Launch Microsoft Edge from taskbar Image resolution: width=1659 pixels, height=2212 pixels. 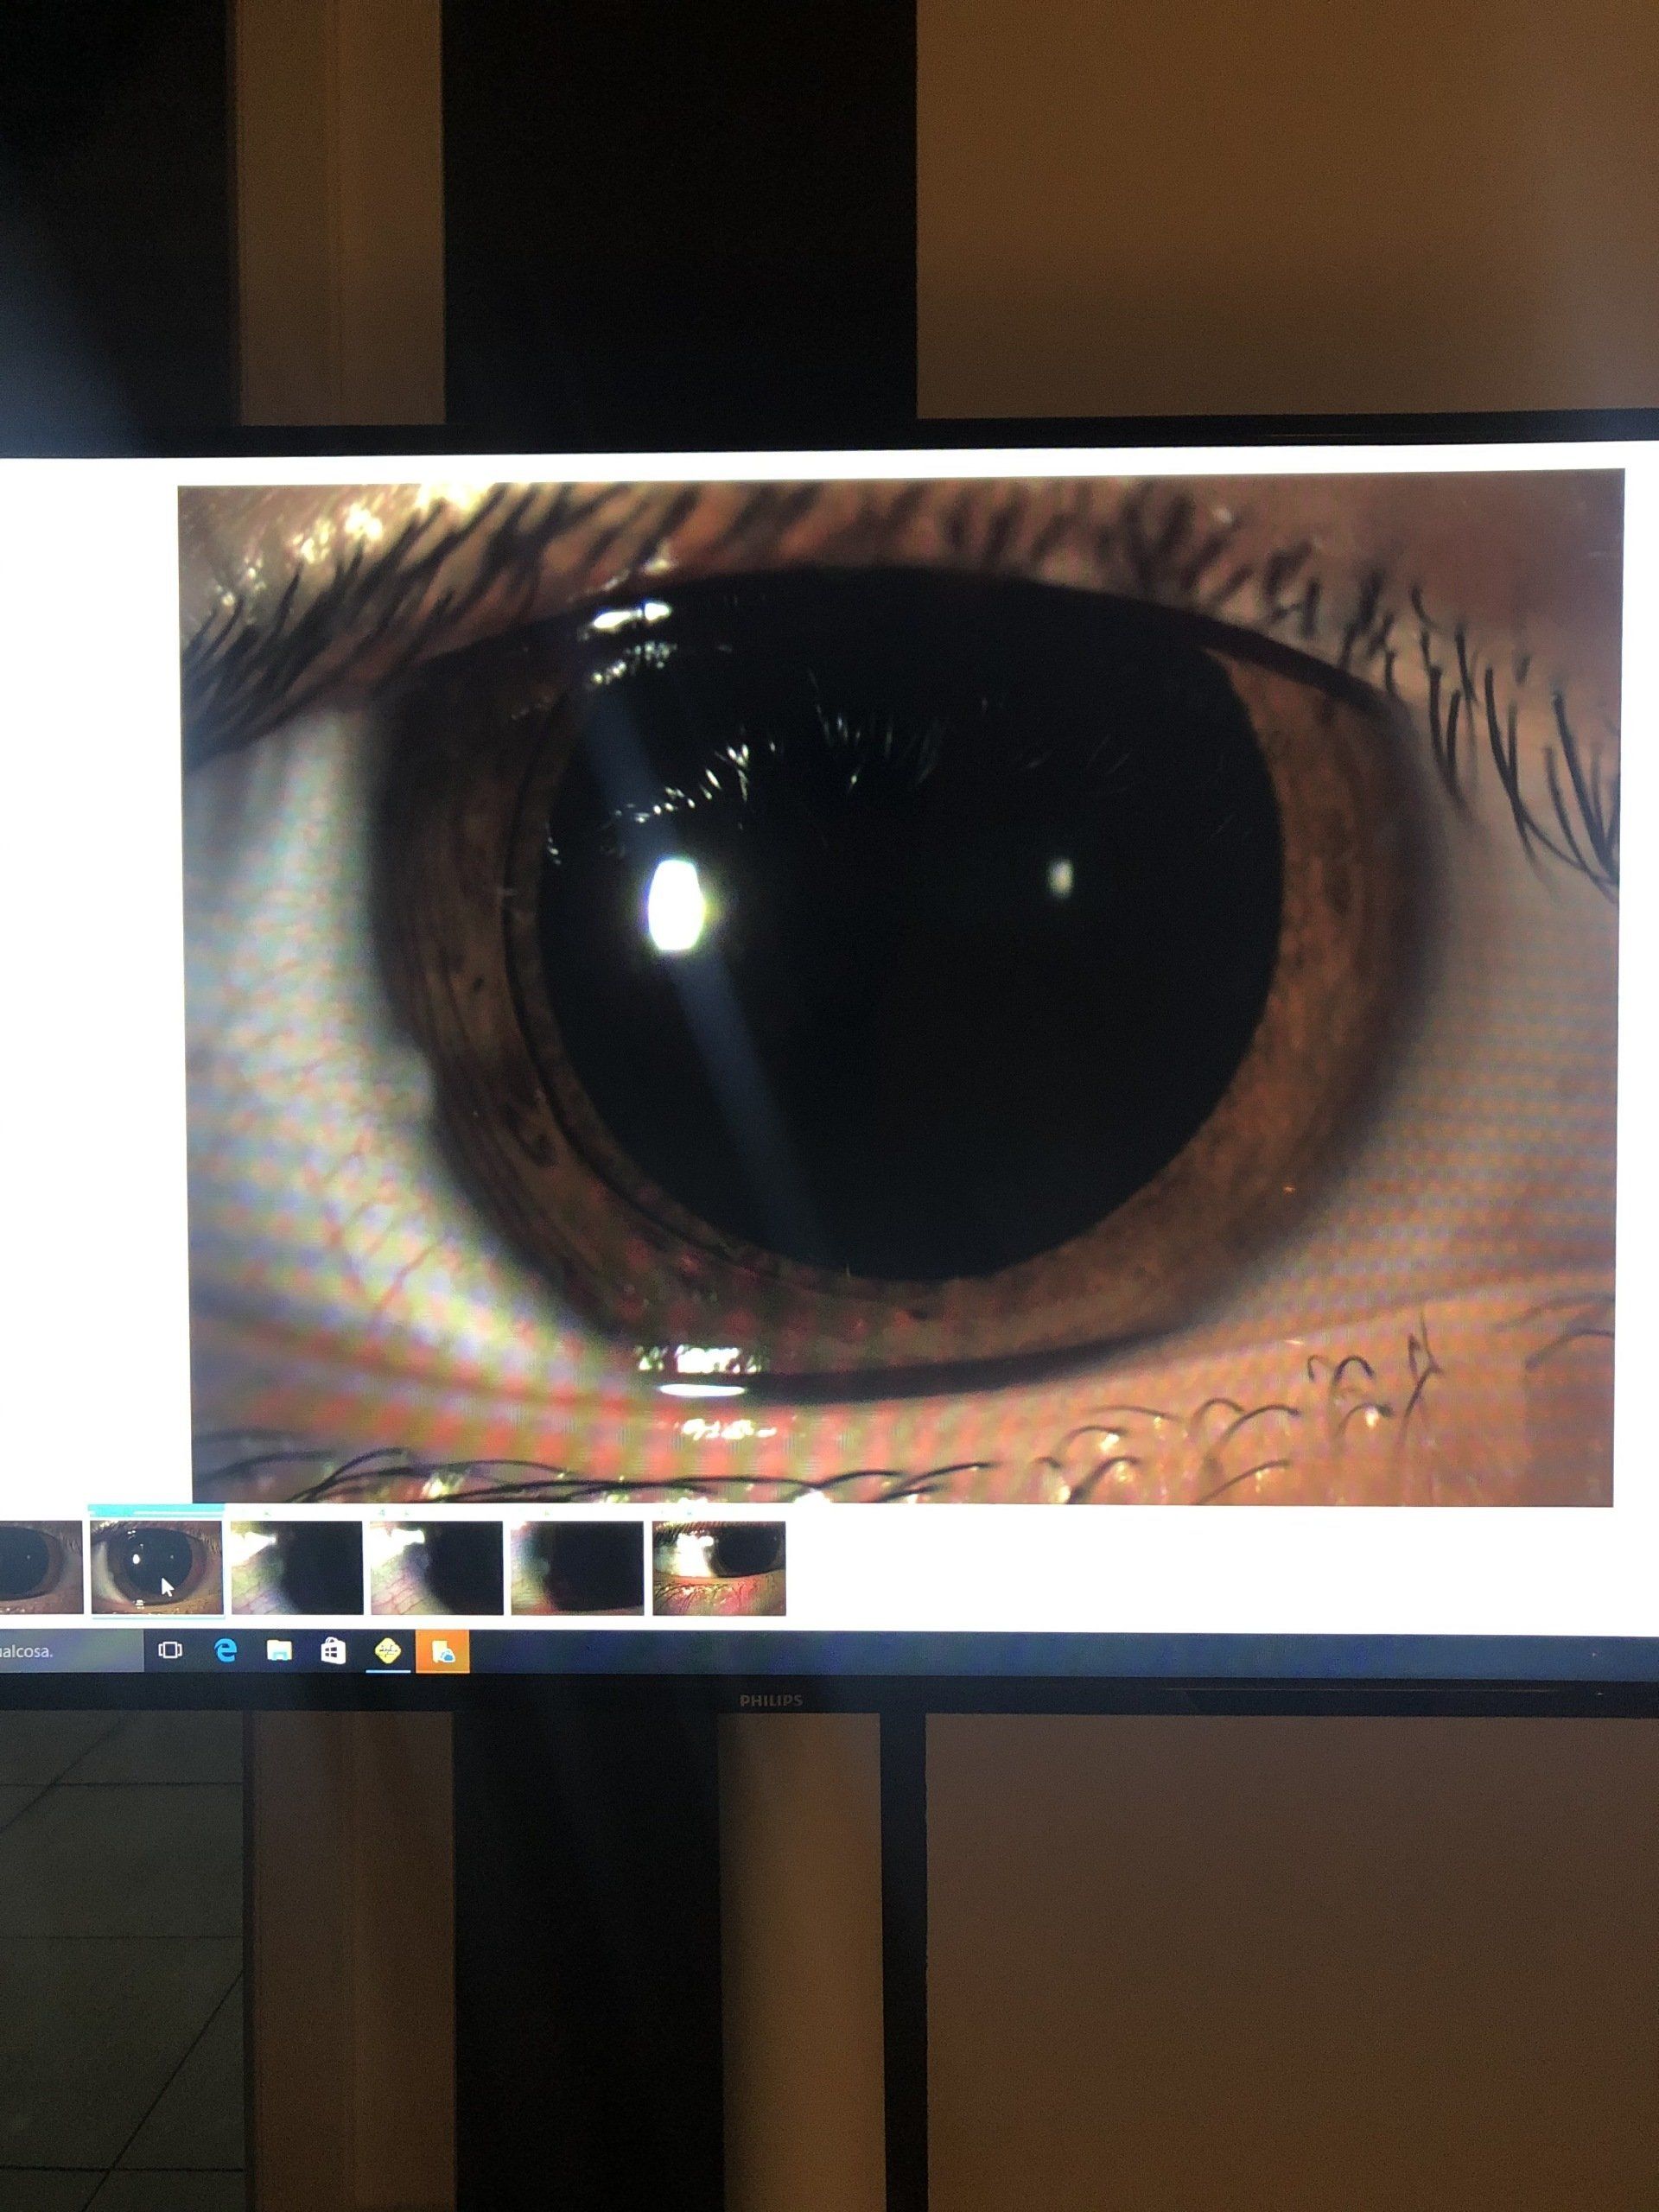[x=226, y=1650]
